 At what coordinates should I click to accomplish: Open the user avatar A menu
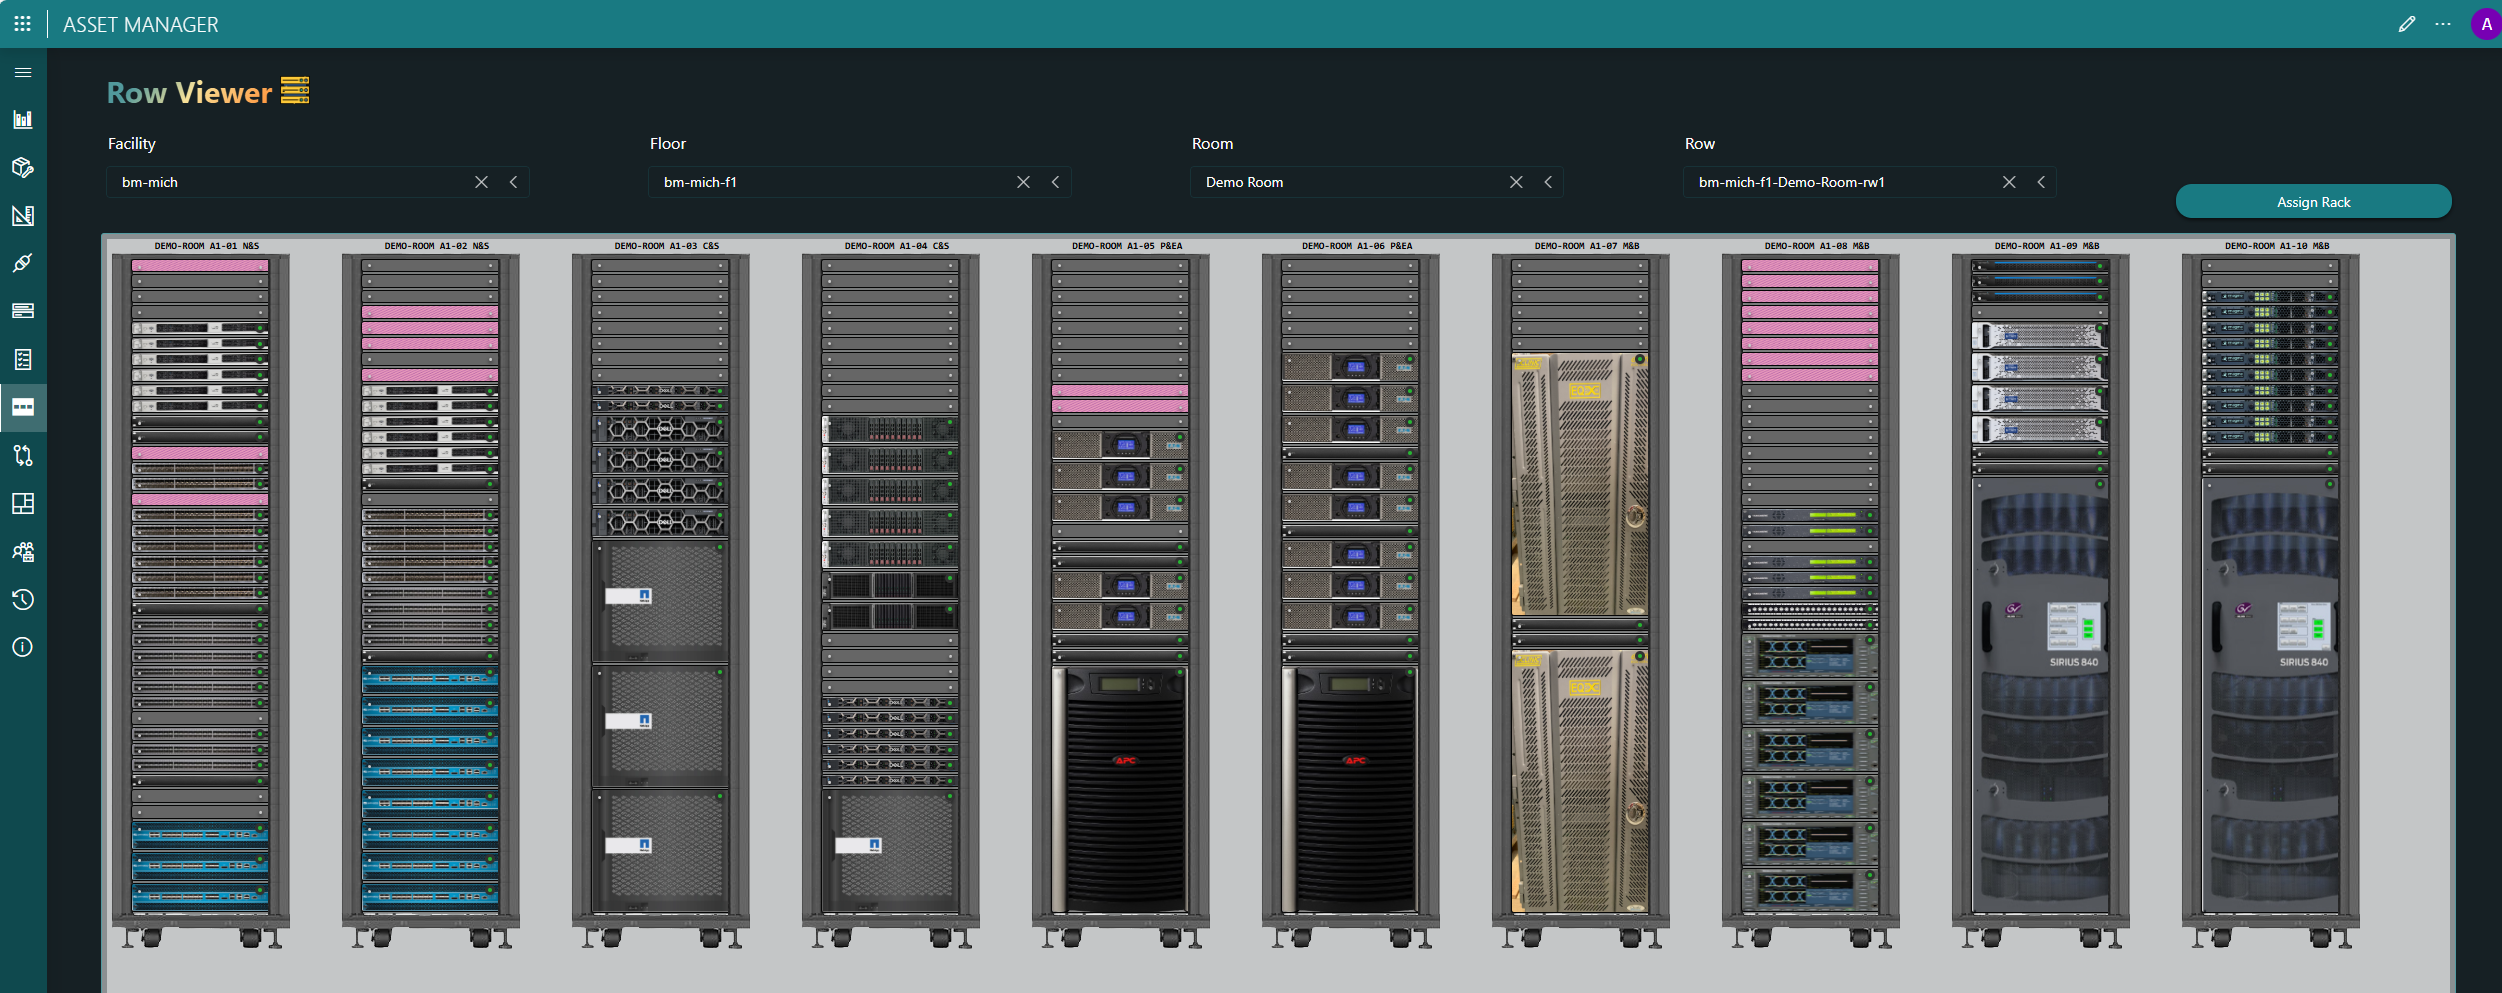coord(2485,24)
